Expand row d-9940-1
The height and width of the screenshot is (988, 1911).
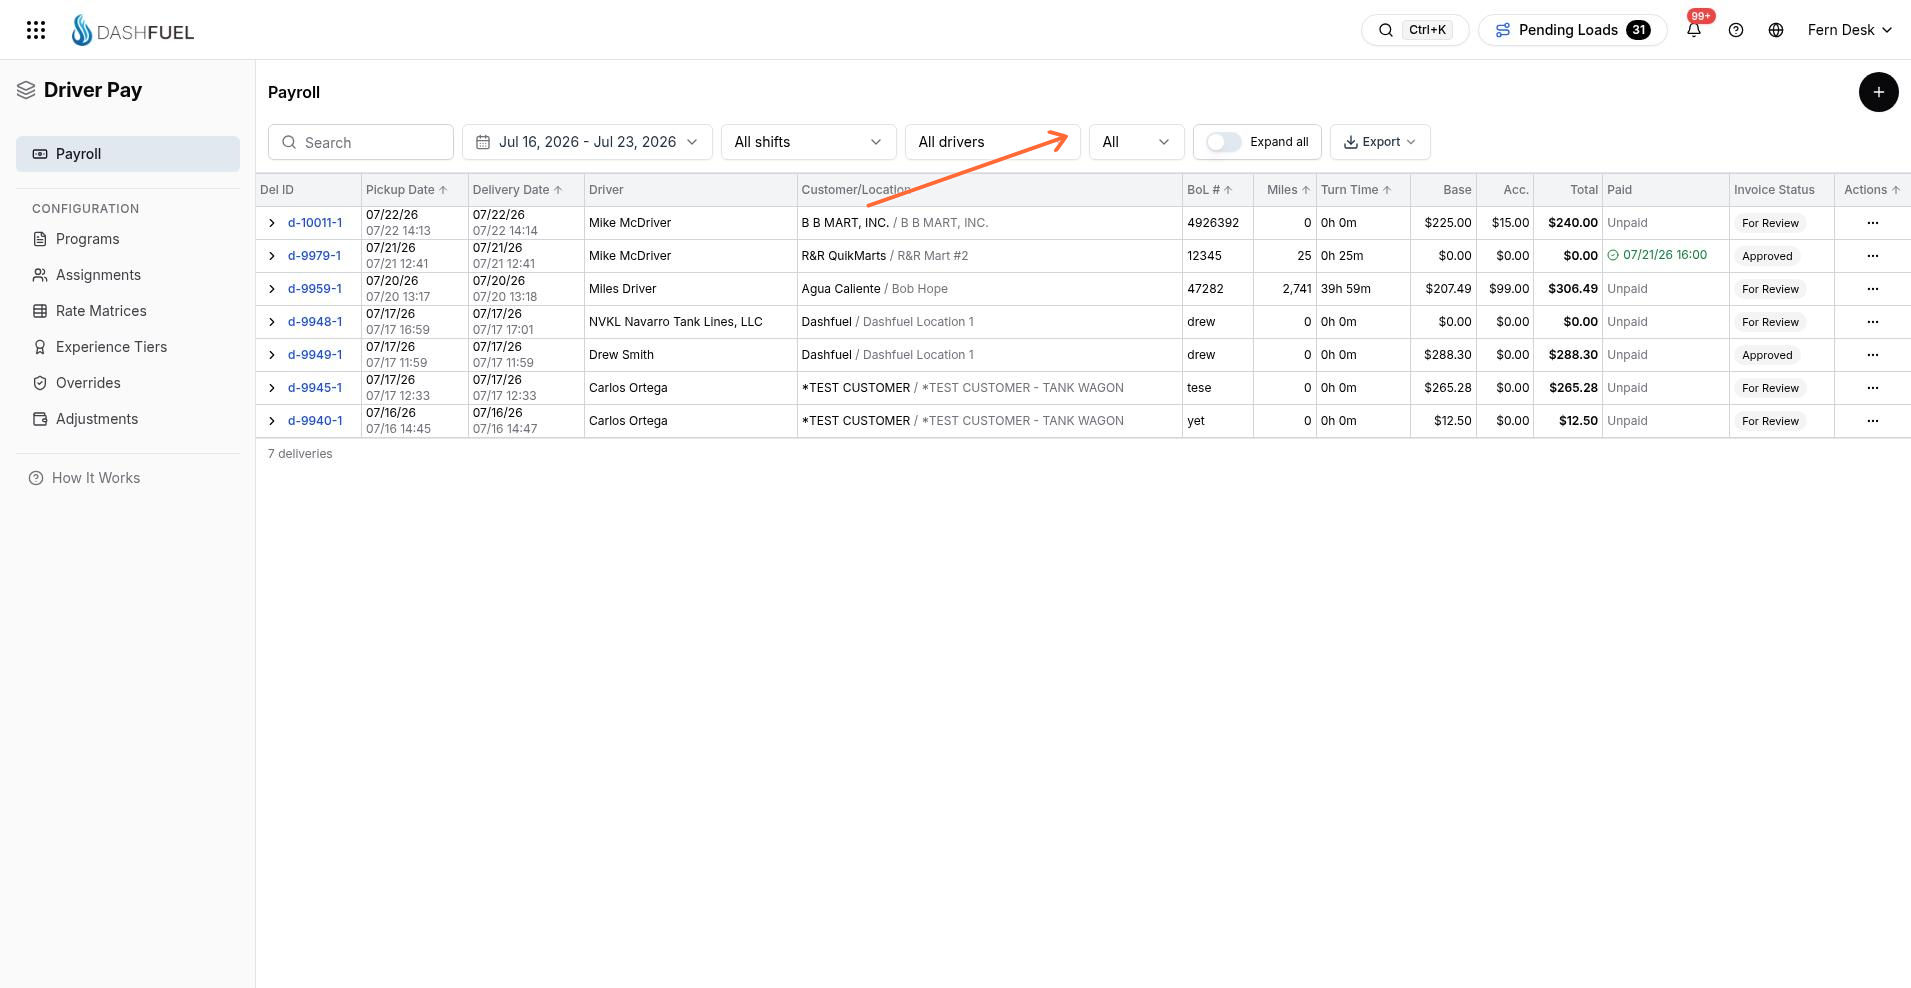[x=272, y=421]
